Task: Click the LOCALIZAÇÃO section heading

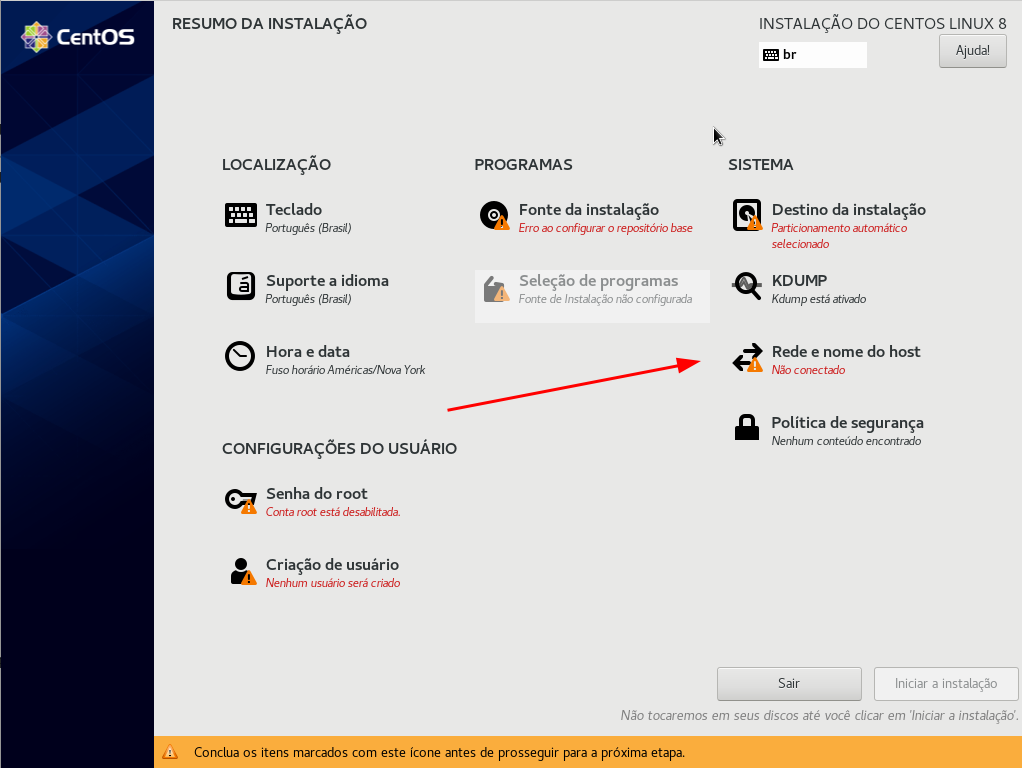Action: point(276,164)
